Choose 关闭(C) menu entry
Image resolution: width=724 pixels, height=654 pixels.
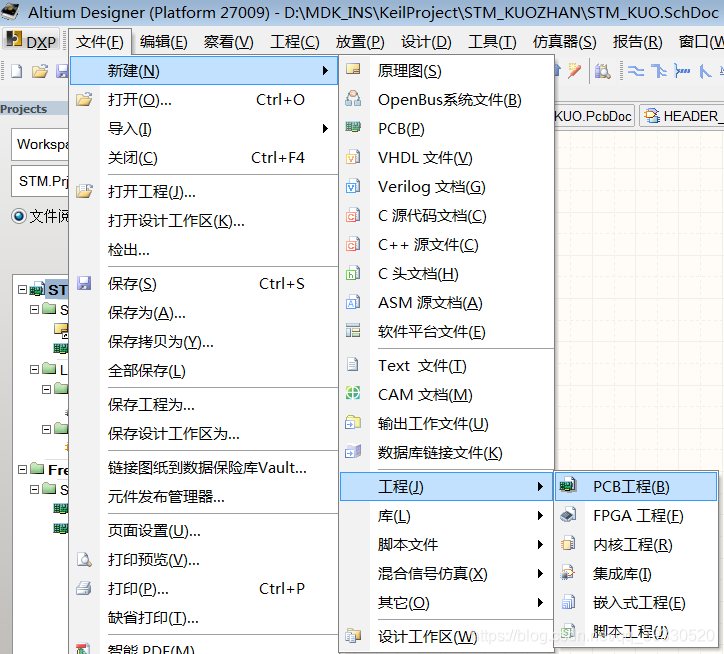click(204, 157)
